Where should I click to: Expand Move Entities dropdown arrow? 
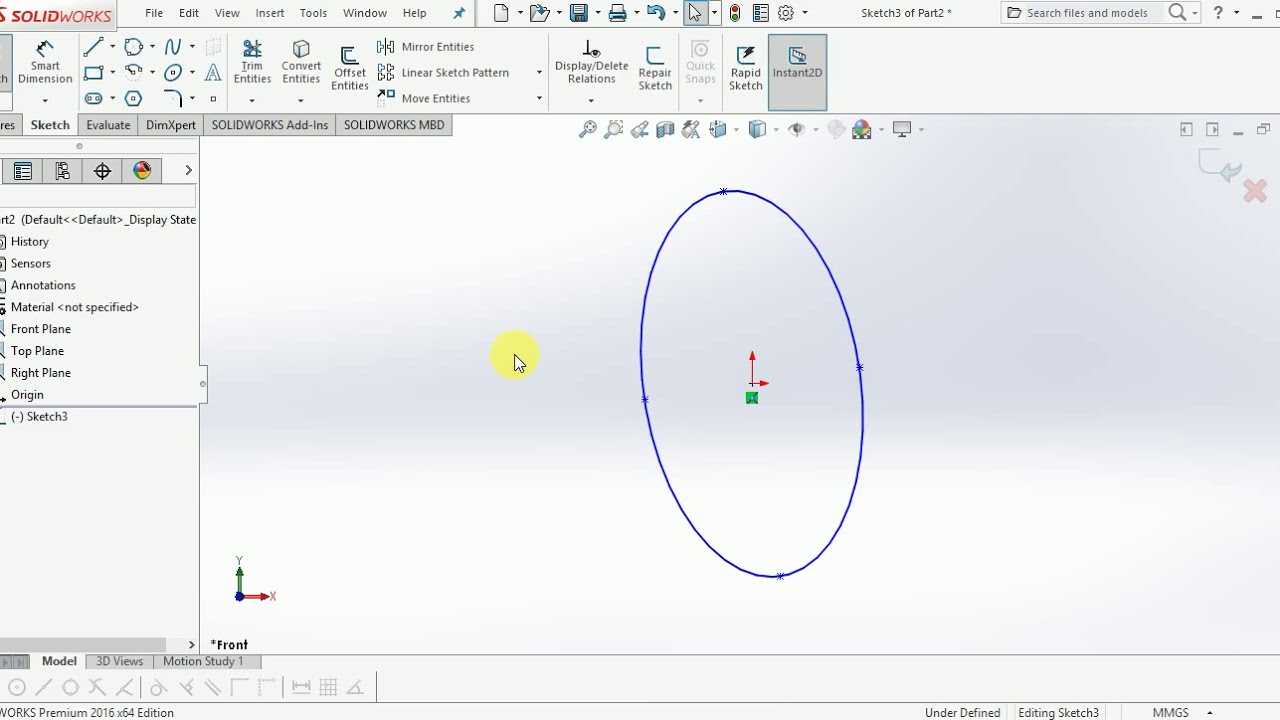coord(539,98)
